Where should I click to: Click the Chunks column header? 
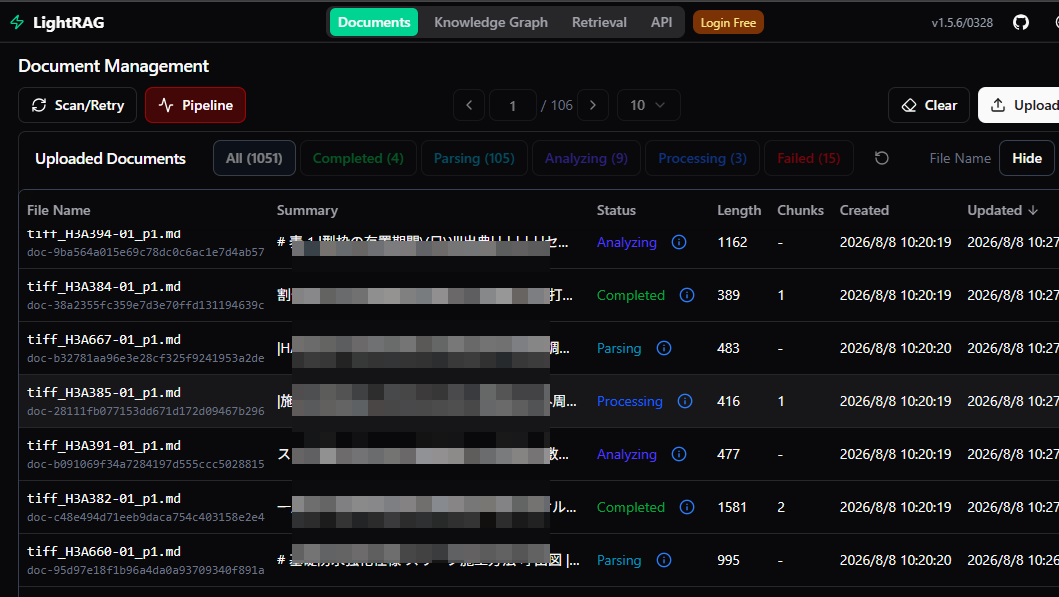[800, 210]
